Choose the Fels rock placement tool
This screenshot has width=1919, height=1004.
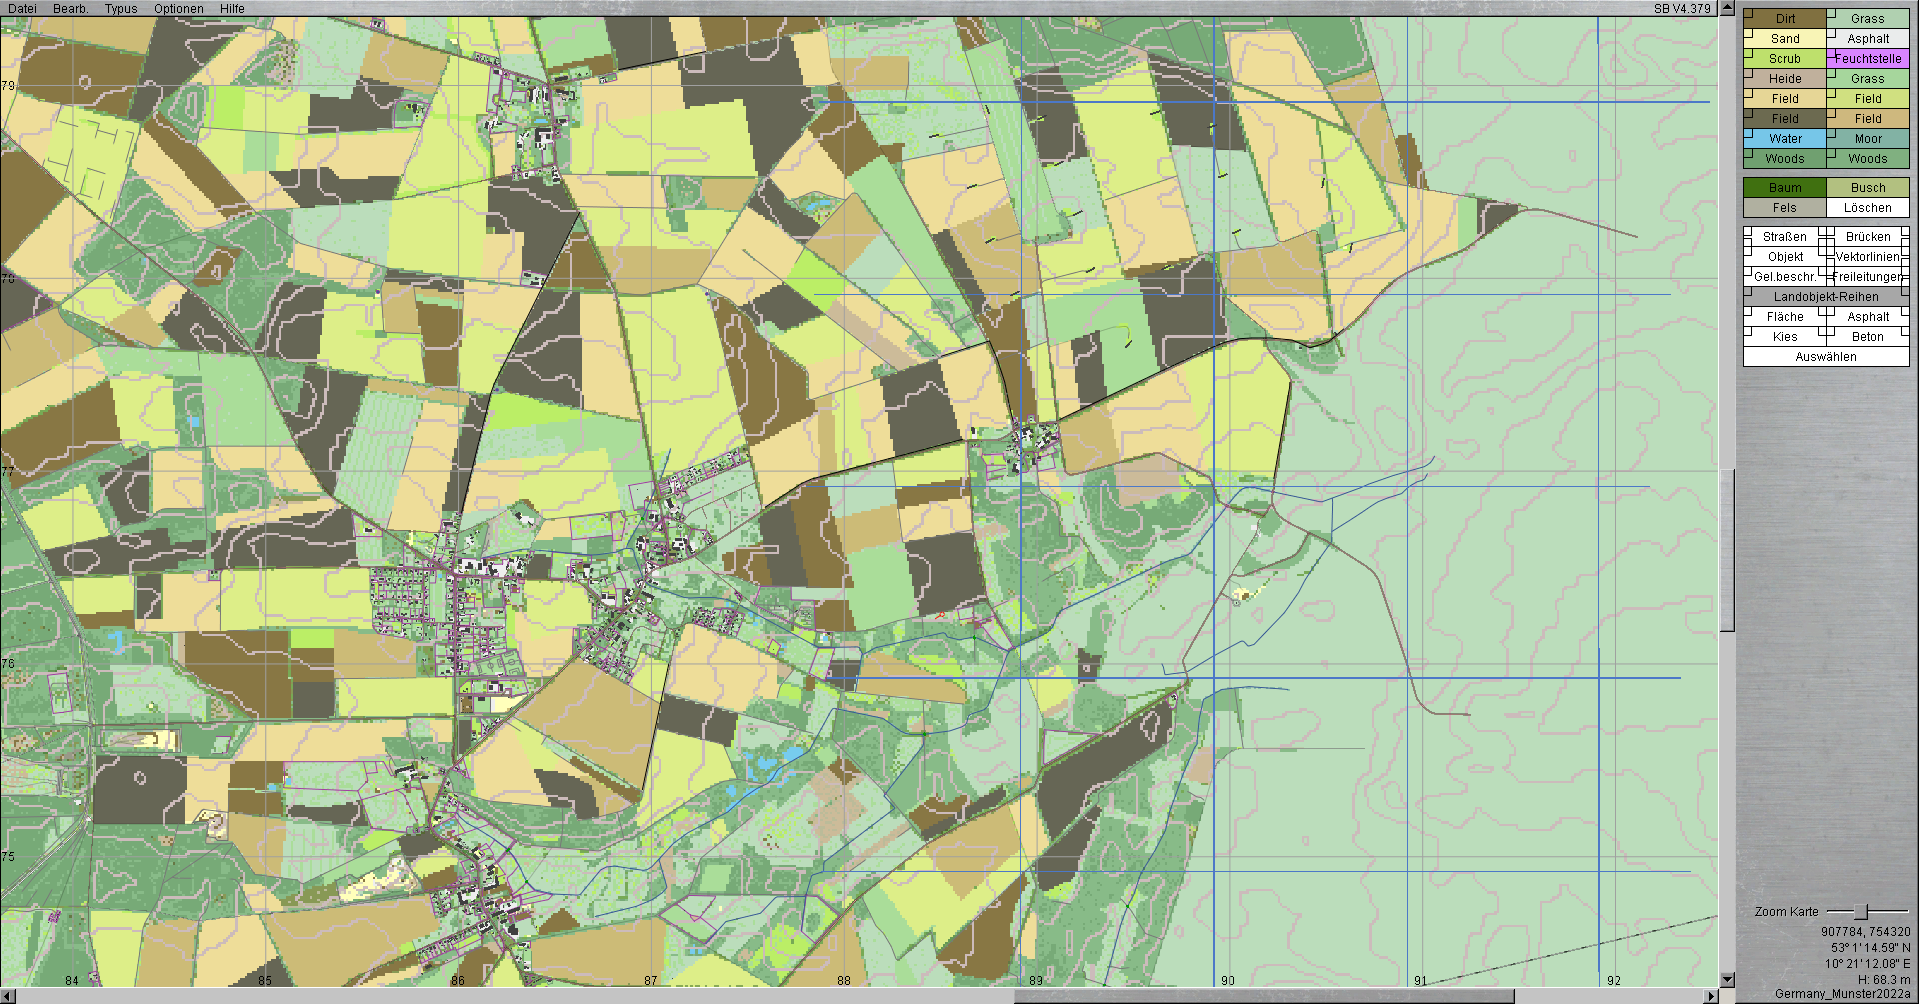pyautogui.click(x=1784, y=208)
